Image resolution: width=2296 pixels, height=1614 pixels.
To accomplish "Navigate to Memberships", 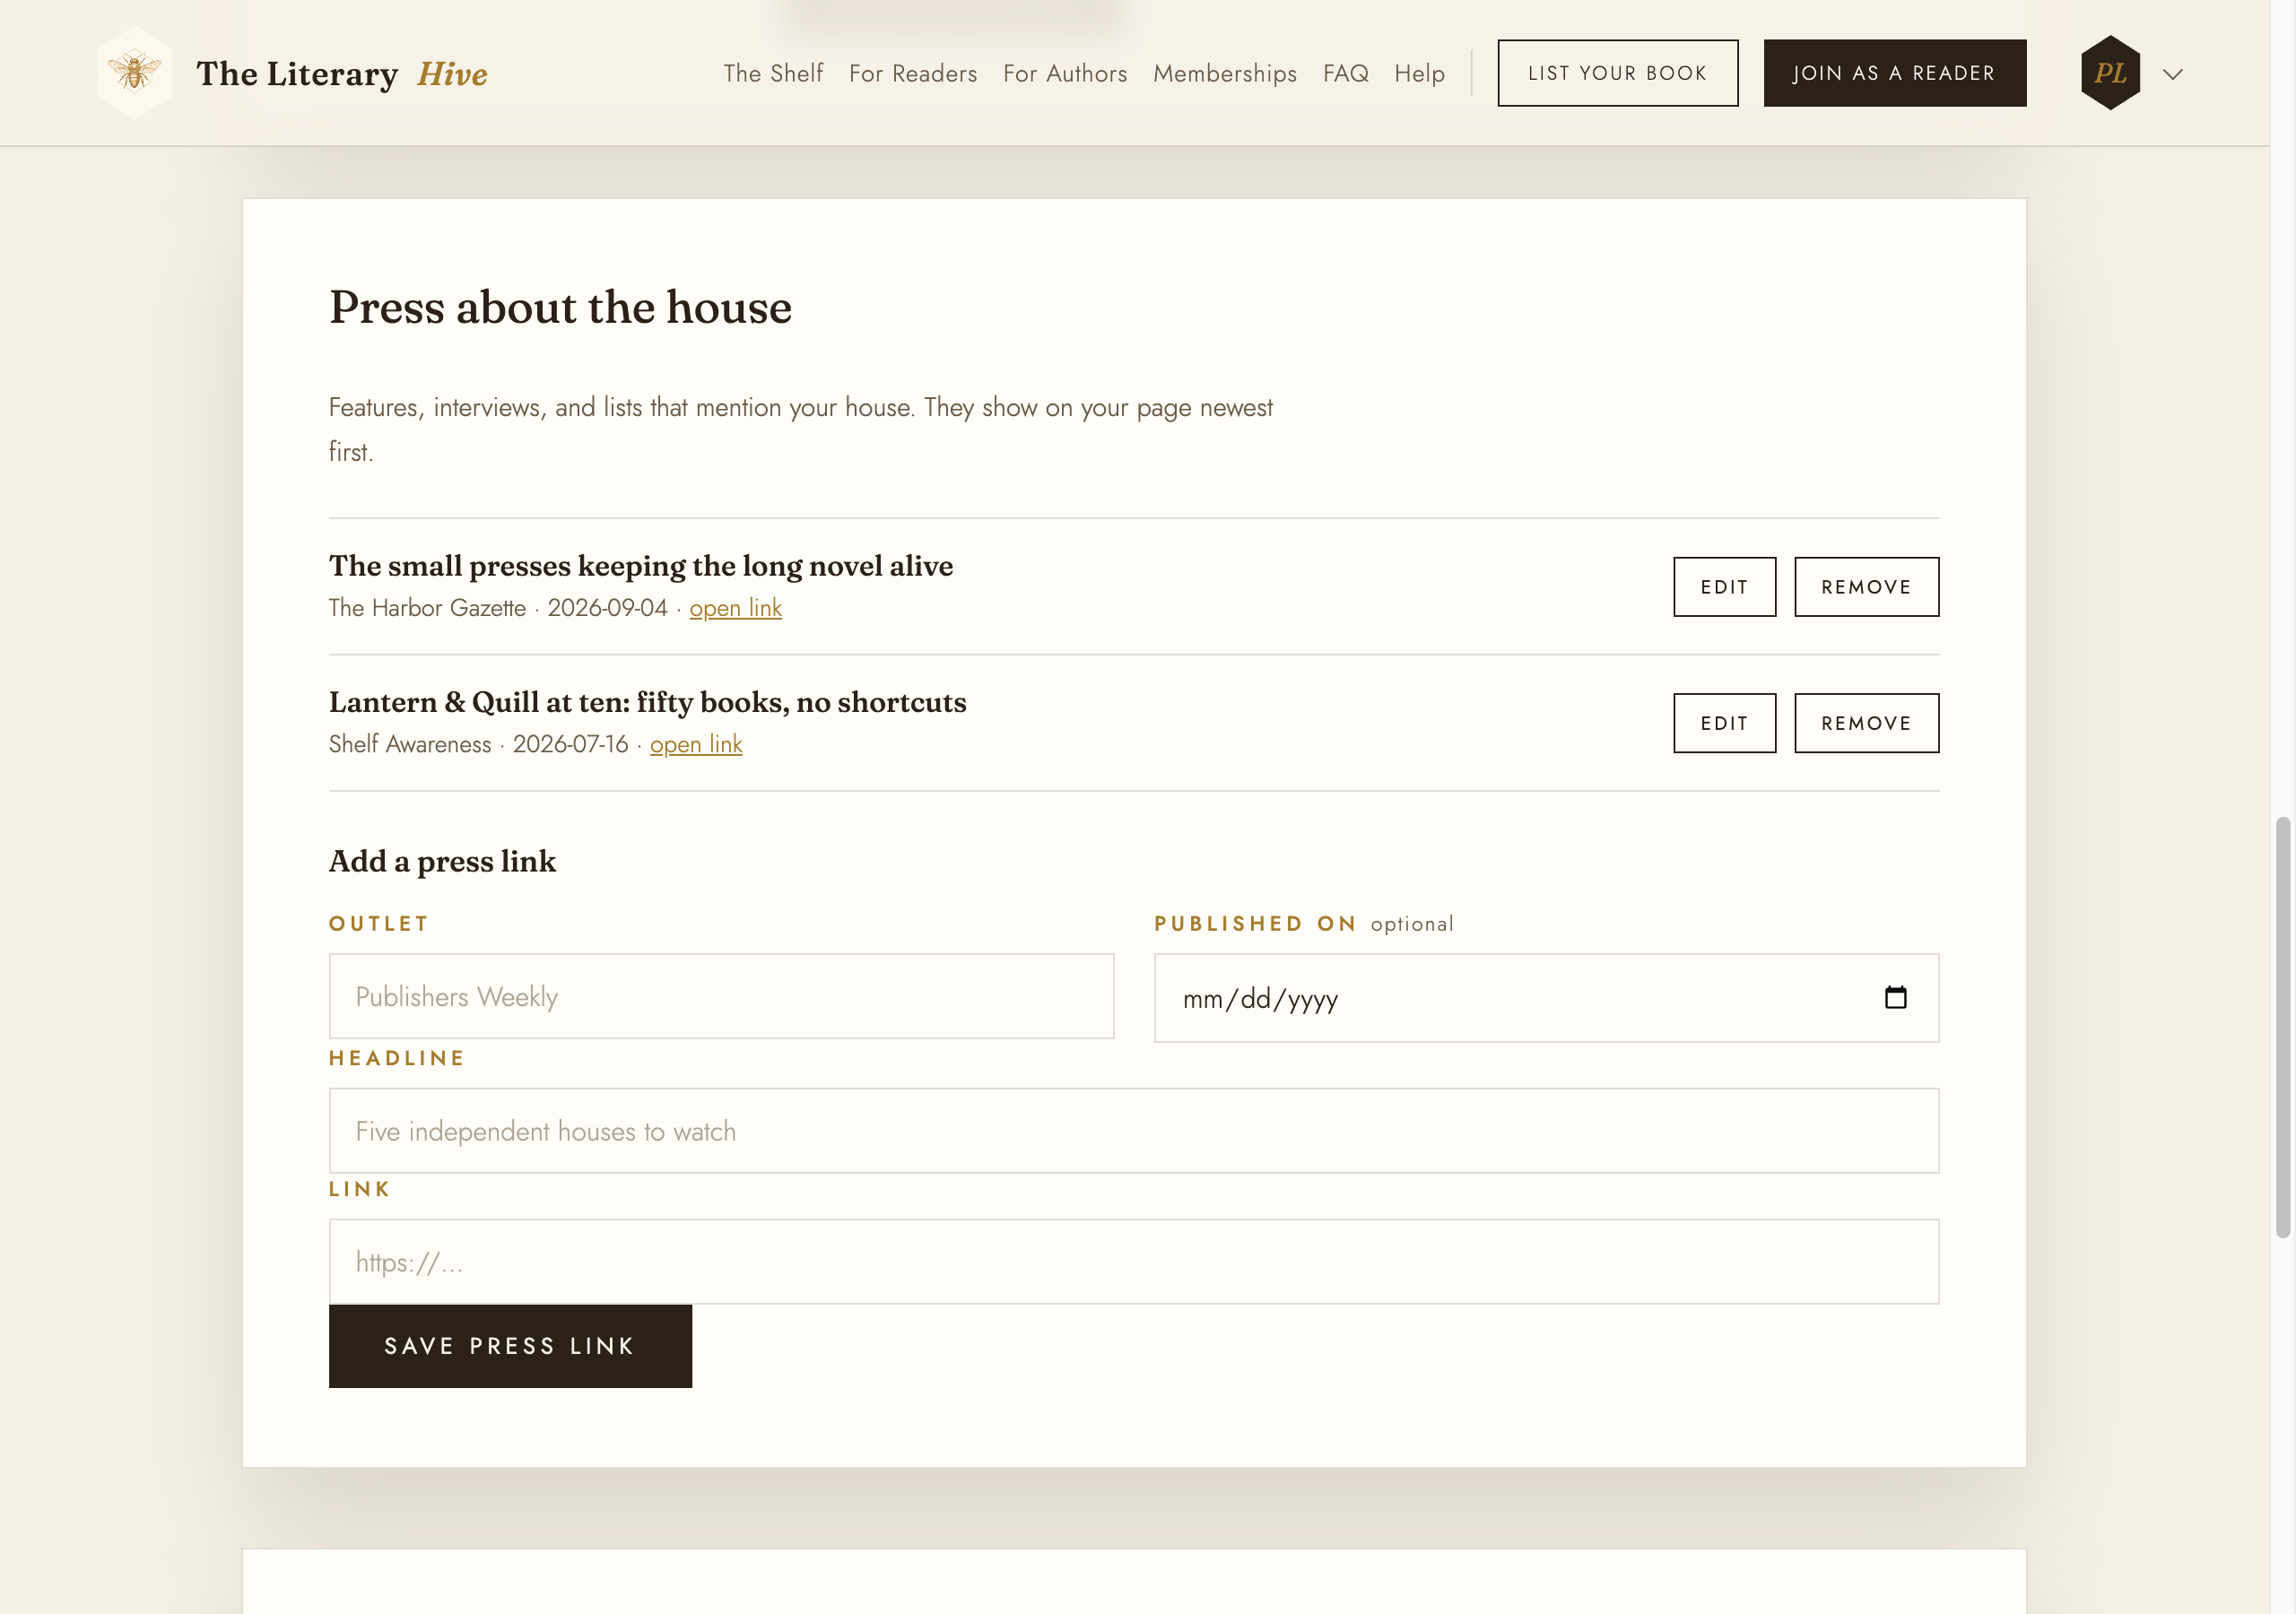I will coord(1225,73).
